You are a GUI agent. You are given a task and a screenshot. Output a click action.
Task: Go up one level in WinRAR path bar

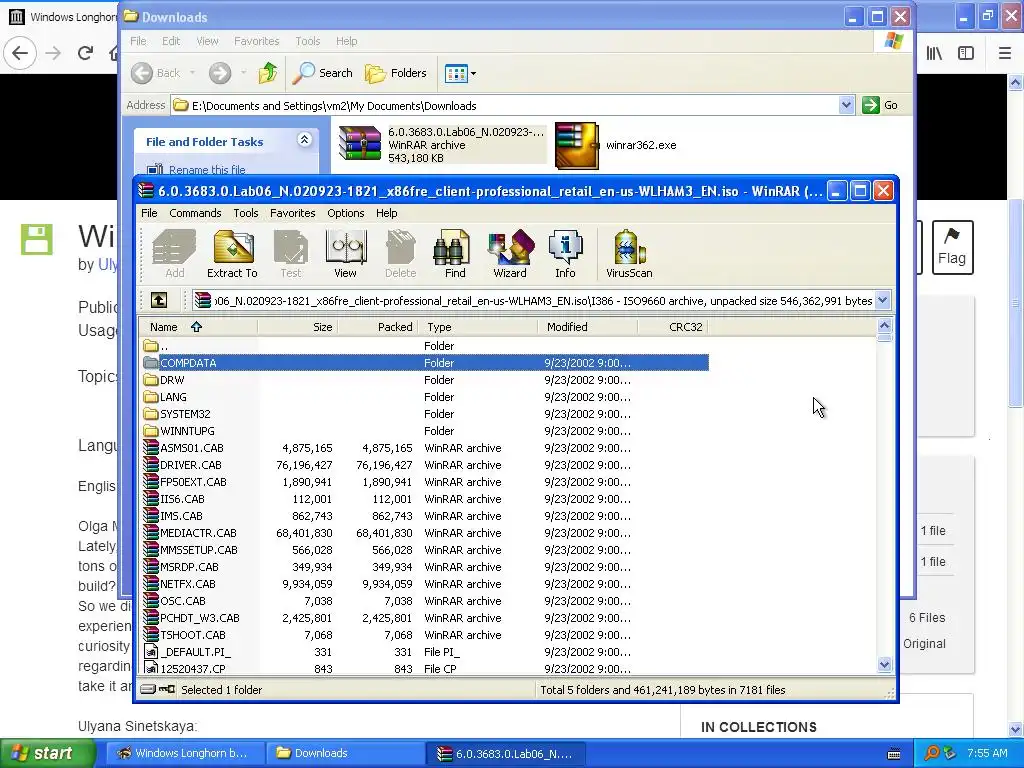coord(159,300)
